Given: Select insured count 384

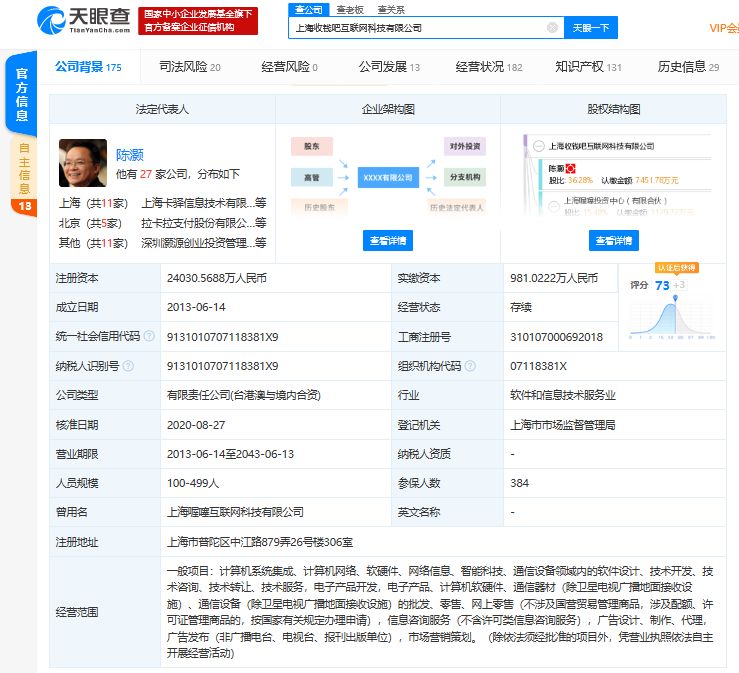Looking at the screenshot, I should [519, 484].
